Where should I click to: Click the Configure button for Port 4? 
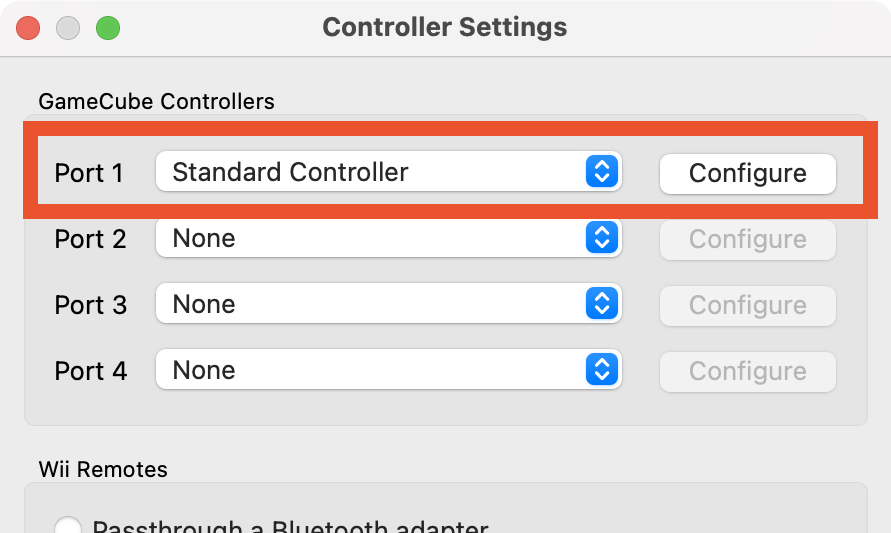click(748, 371)
